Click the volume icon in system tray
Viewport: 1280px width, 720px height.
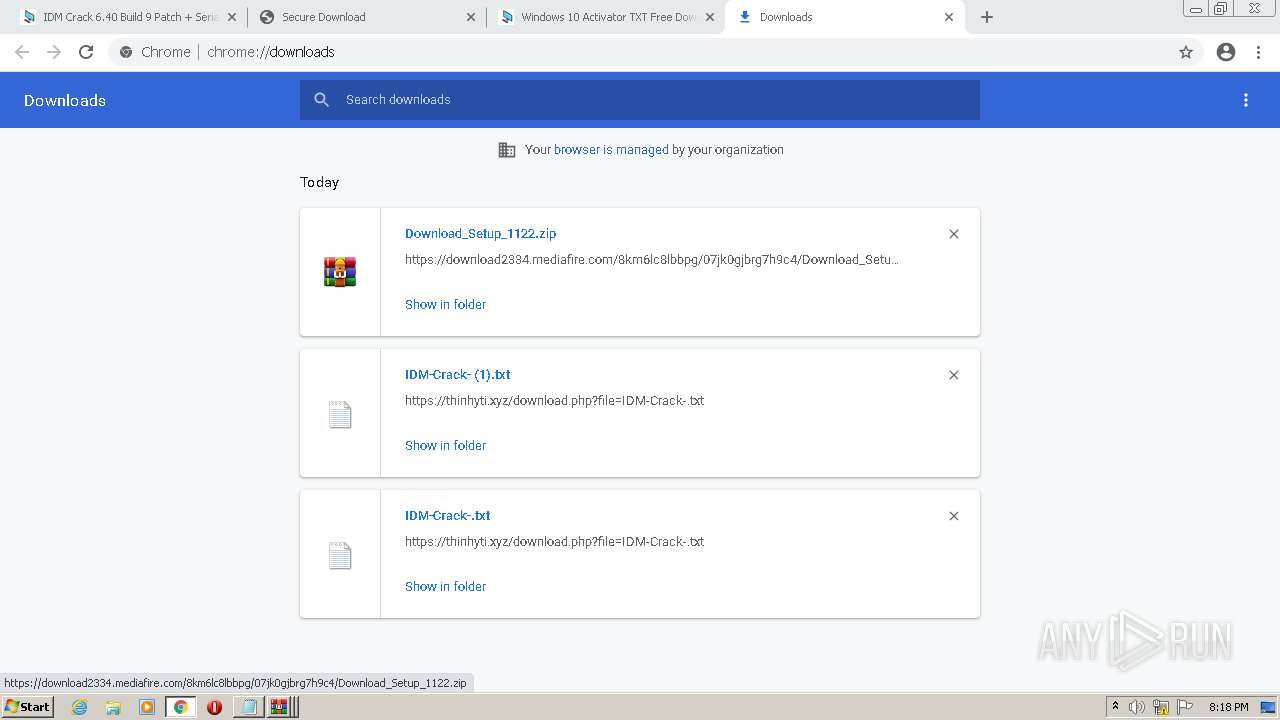tap(1137, 707)
